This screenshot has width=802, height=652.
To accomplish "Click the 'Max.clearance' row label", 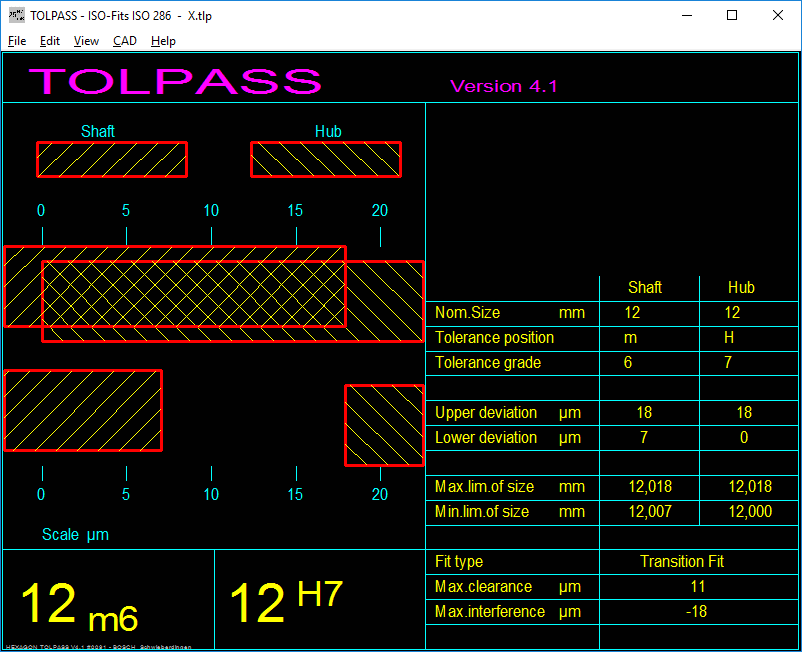I will pyautogui.click(x=483, y=587).
